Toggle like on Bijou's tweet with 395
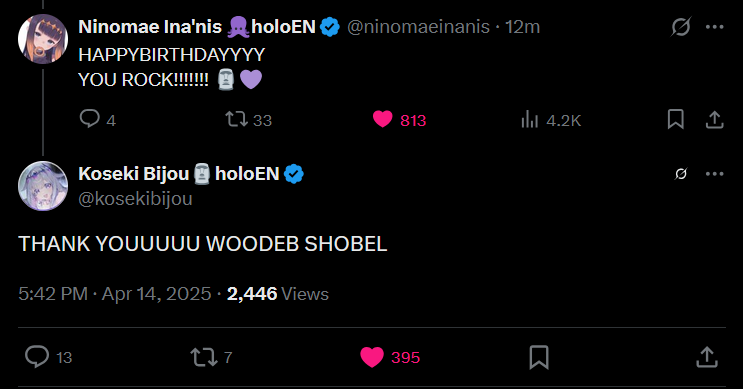The image size is (743, 389). coord(372,357)
